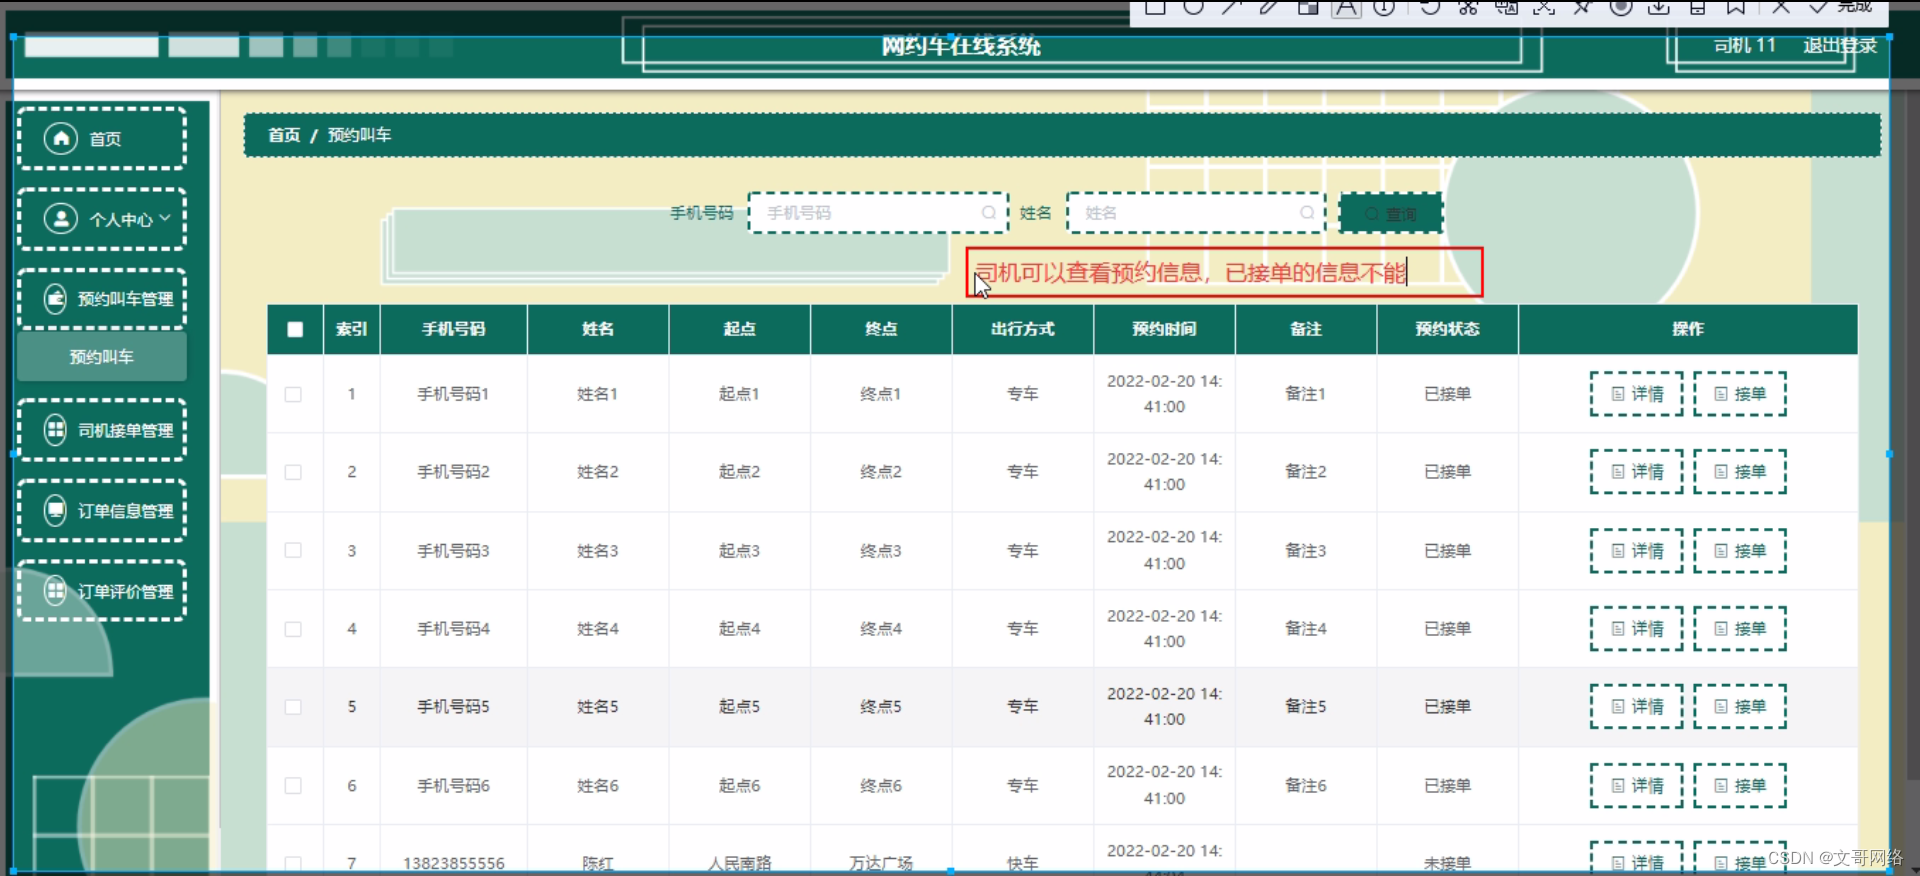Toggle the select-all checkbox in table header
This screenshot has height=876, width=1920.
(295, 329)
